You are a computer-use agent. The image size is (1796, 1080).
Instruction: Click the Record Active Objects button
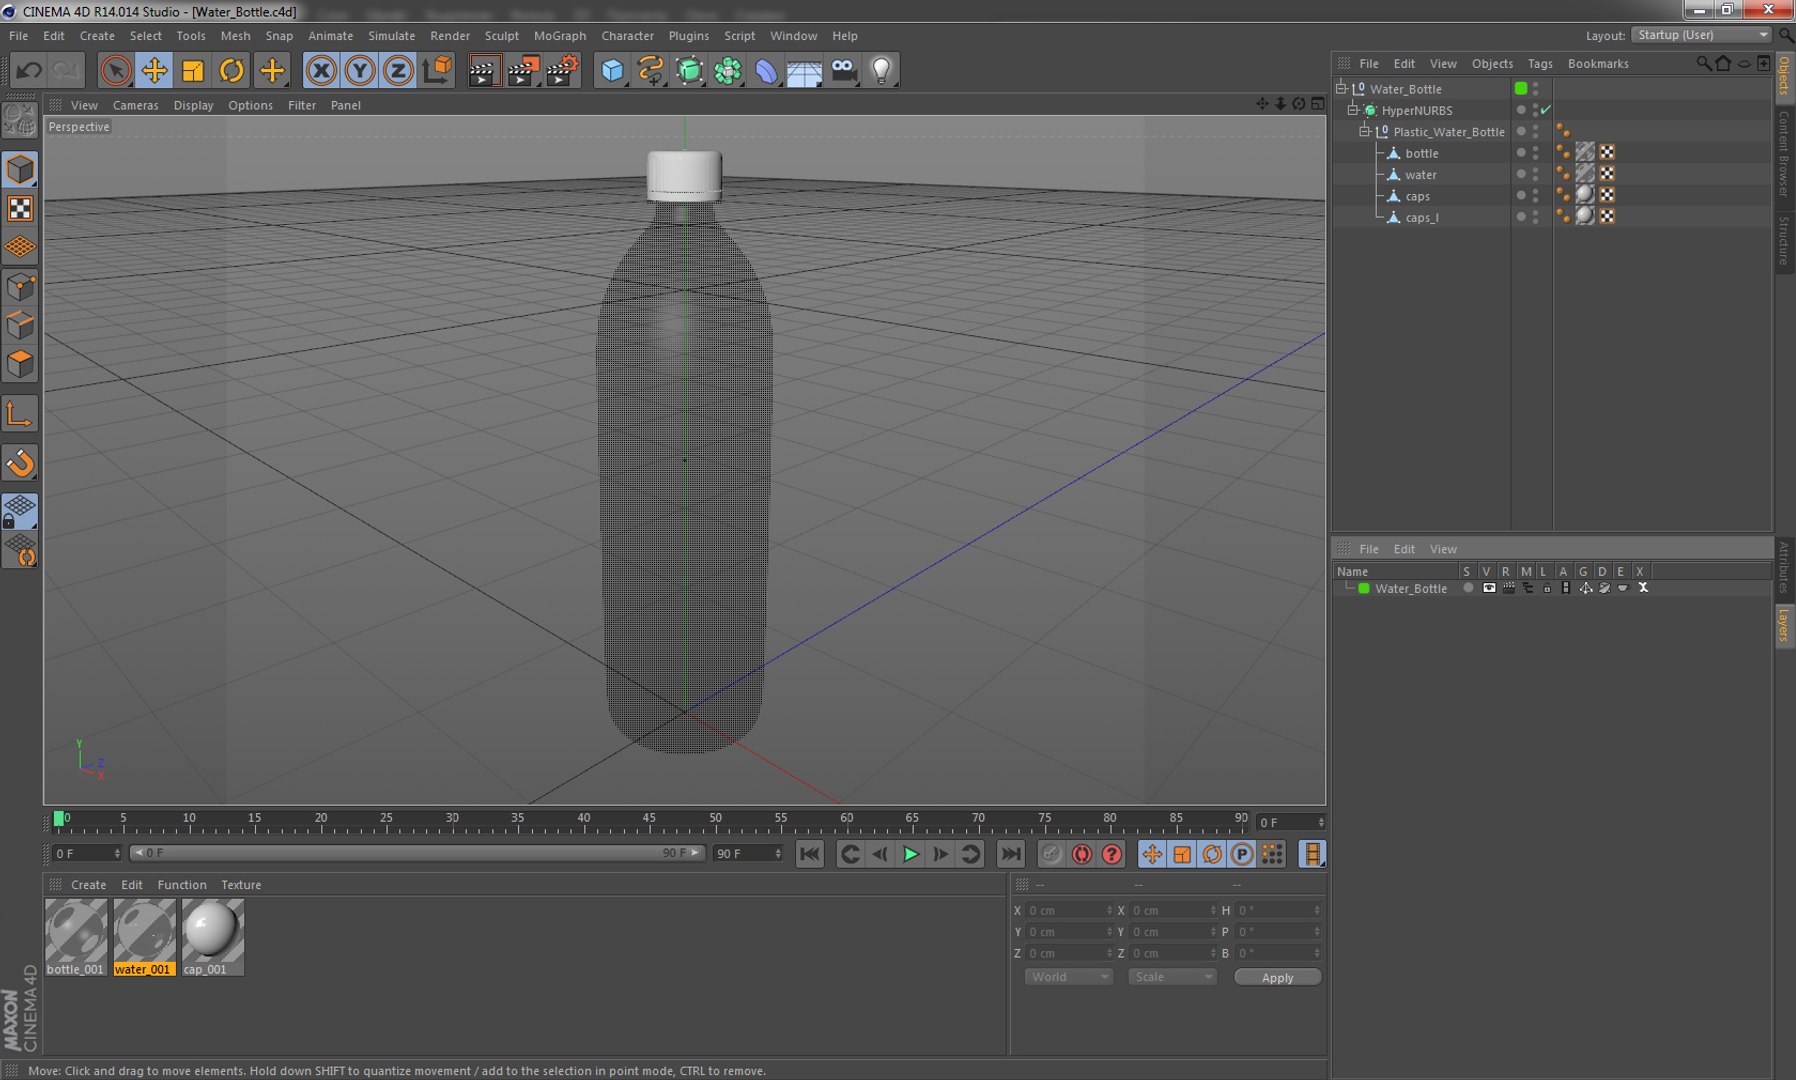pos(1051,854)
